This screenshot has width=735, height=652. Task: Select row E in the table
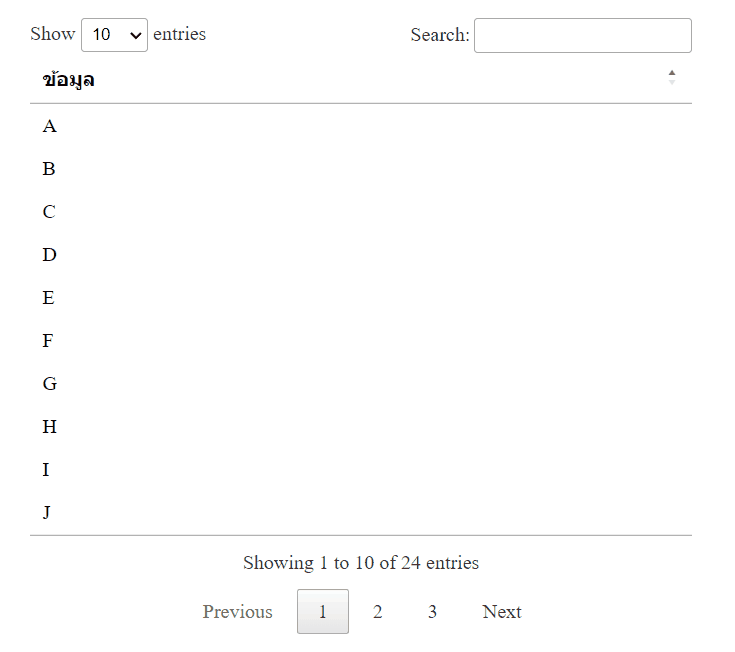point(49,298)
